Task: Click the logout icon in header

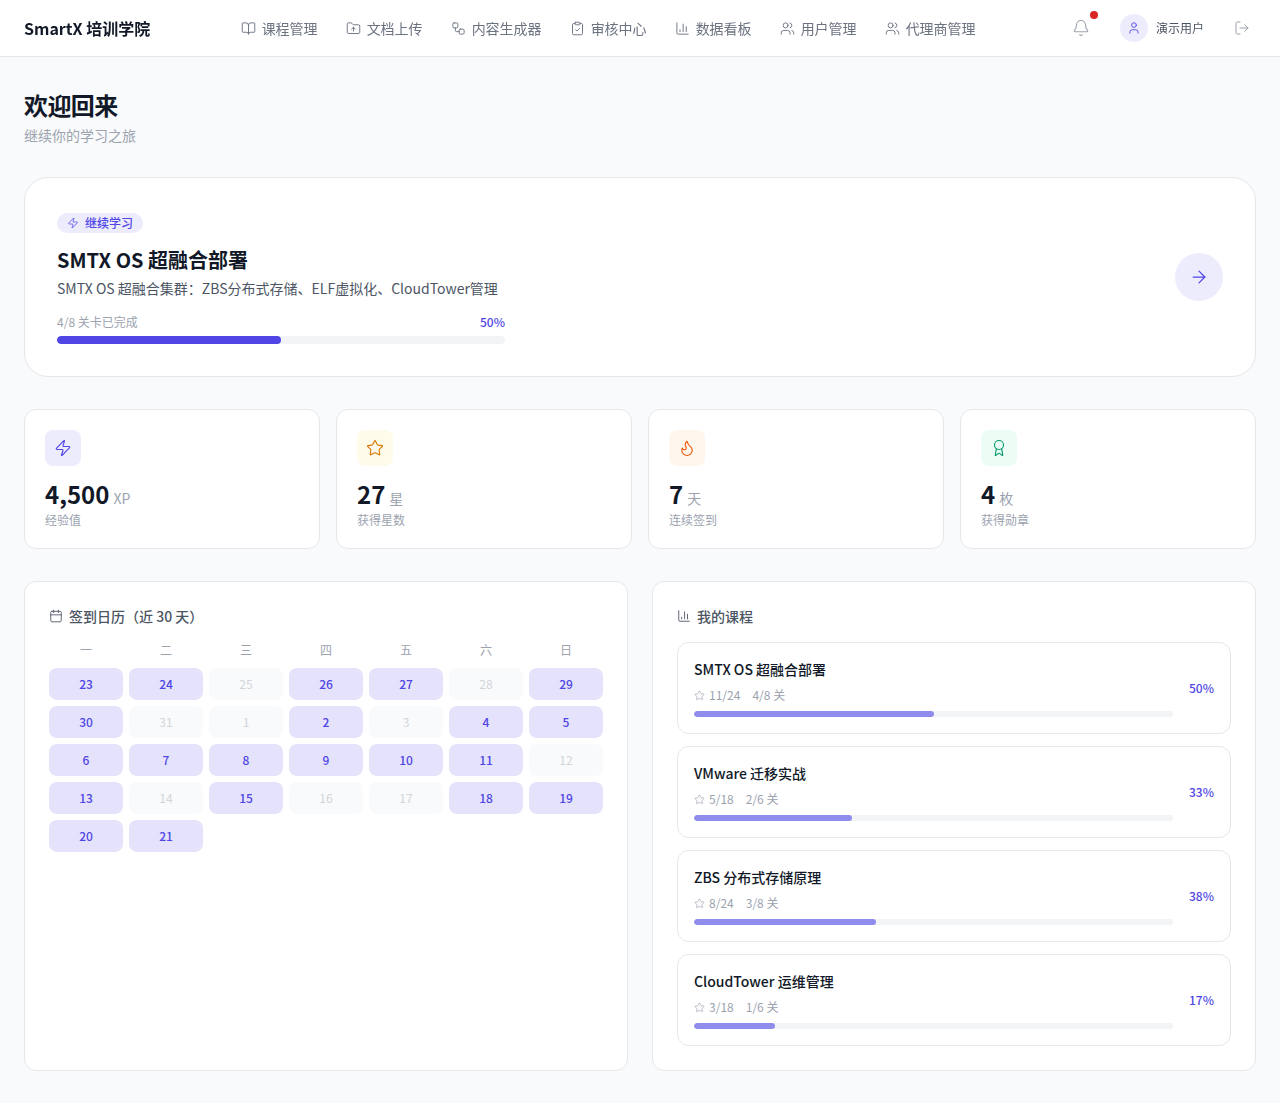Action: (1242, 28)
